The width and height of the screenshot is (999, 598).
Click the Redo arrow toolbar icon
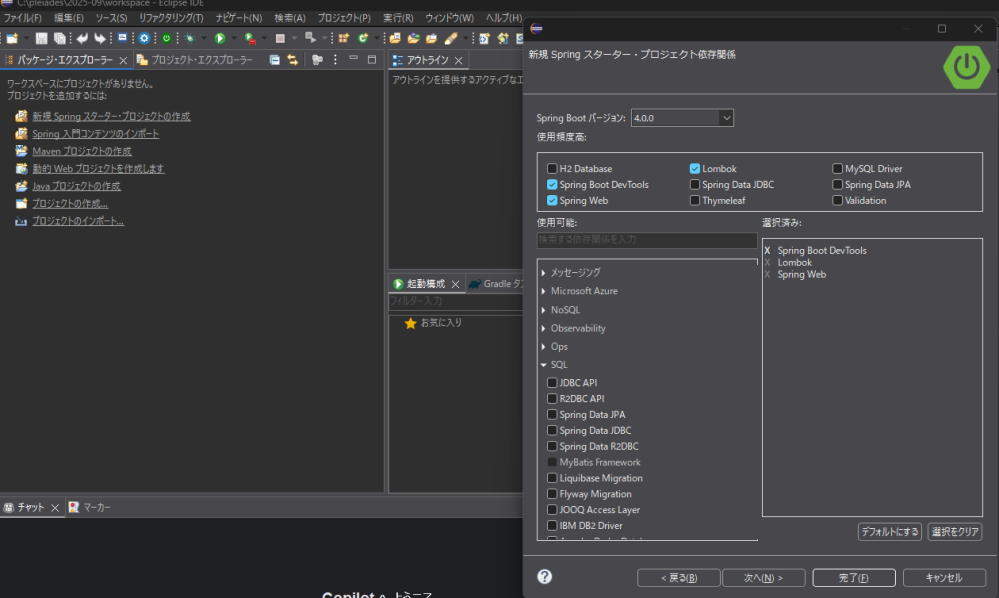(x=100, y=38)
